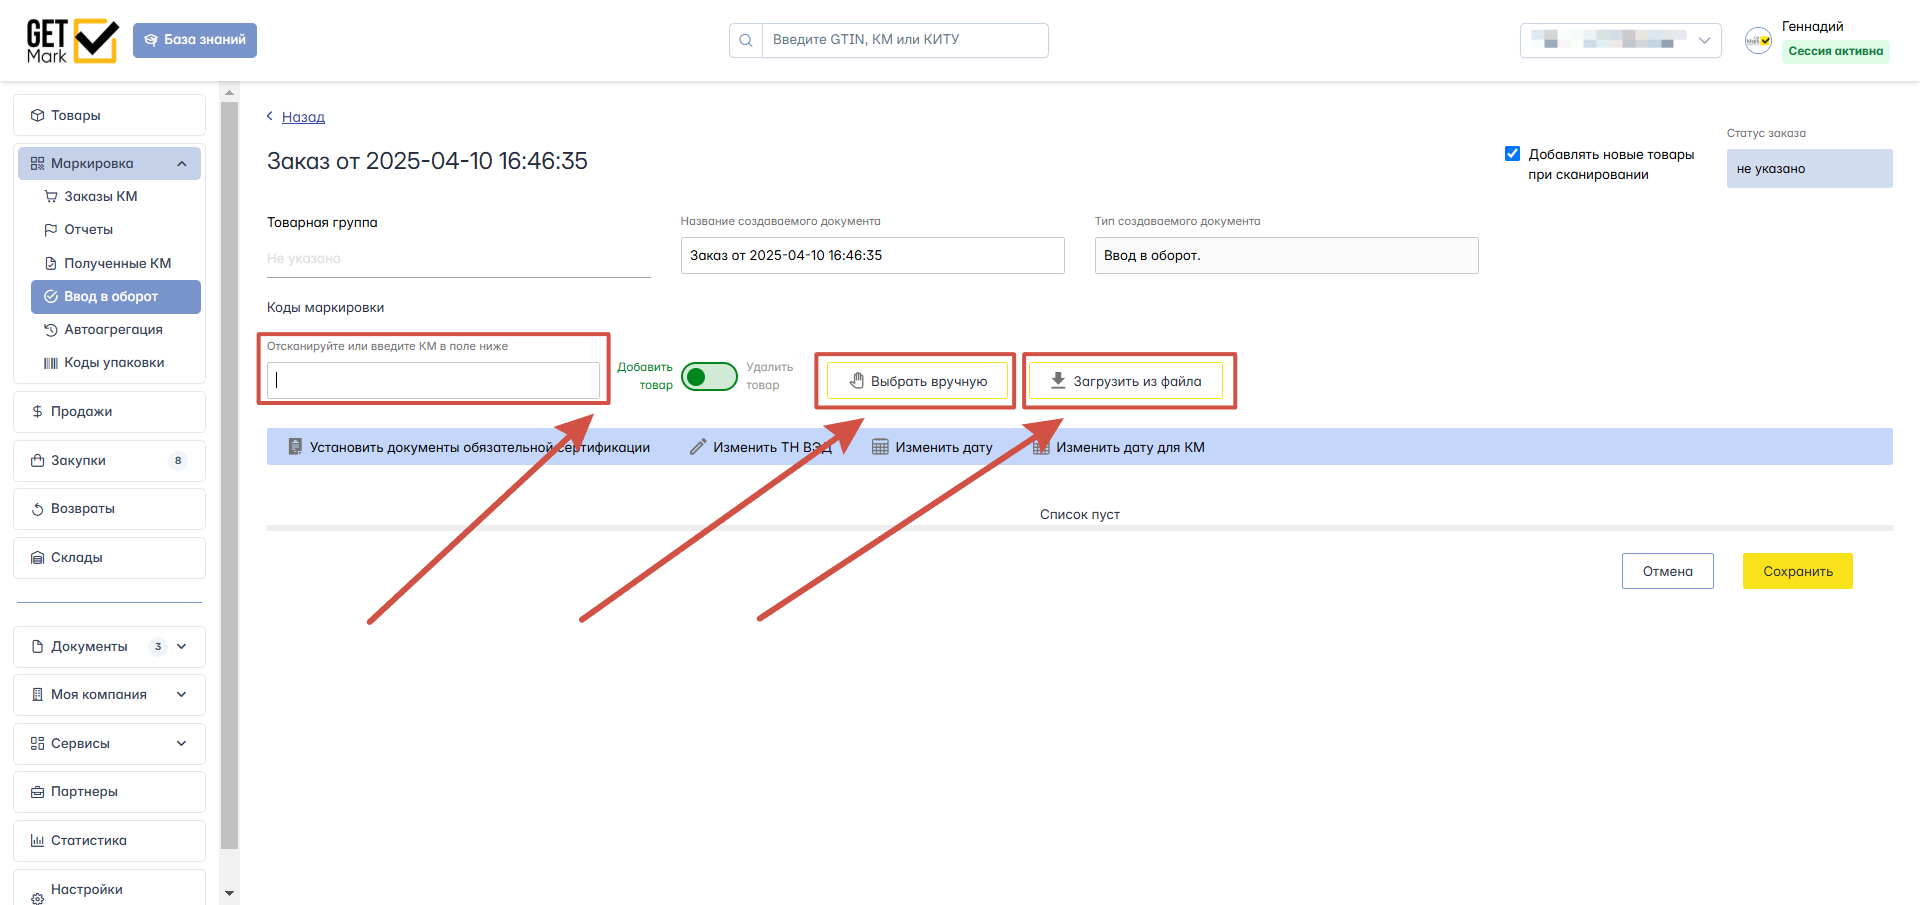
Task: Click the Автоагрегация history icon
Action: click(x=51, y=329)
